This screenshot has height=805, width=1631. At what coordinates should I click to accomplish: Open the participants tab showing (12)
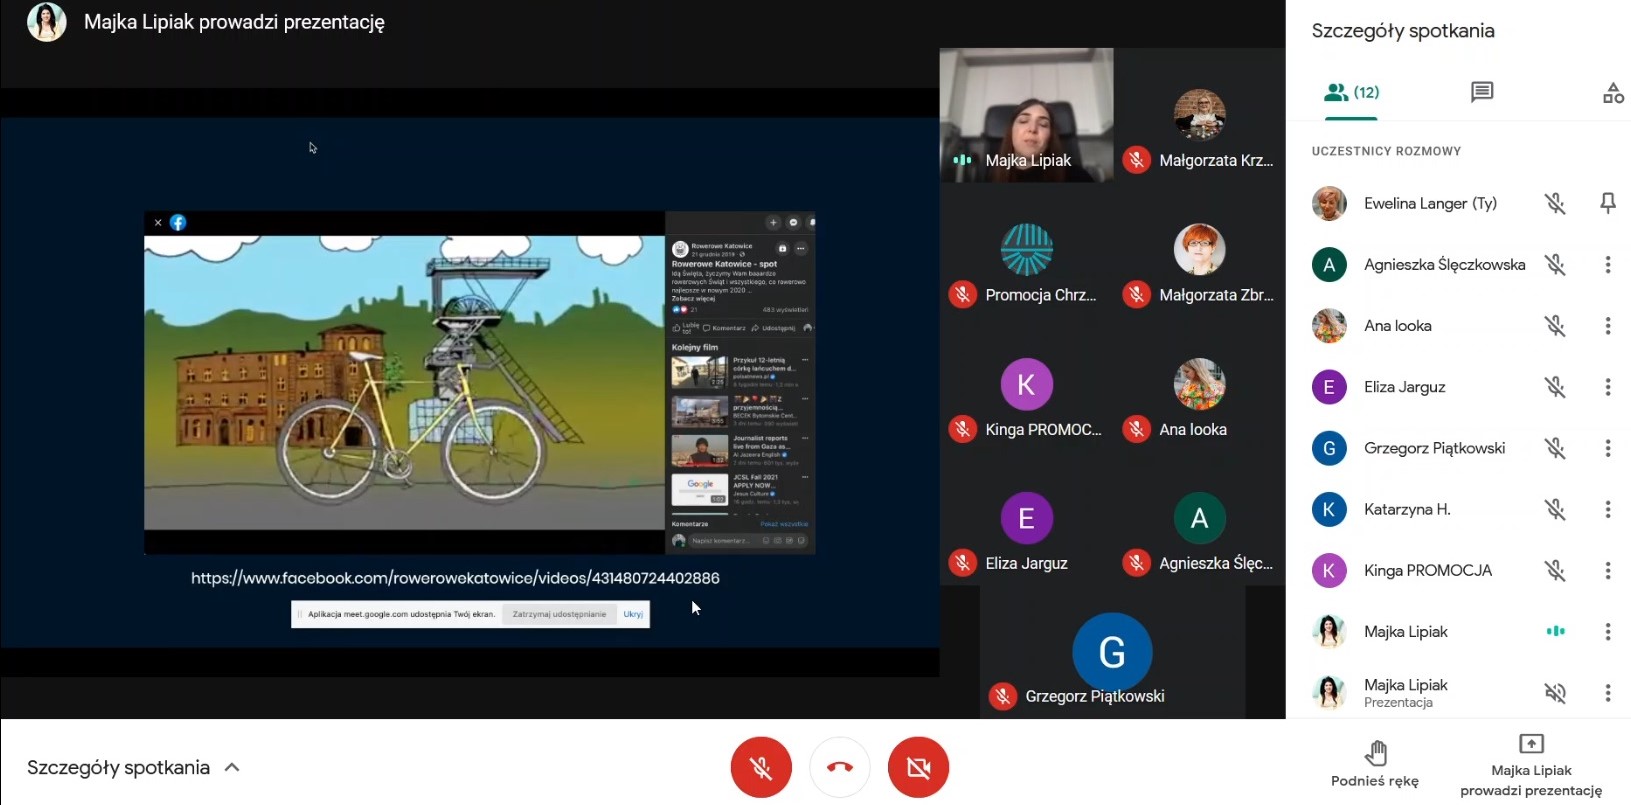[x=1351, y=92]
